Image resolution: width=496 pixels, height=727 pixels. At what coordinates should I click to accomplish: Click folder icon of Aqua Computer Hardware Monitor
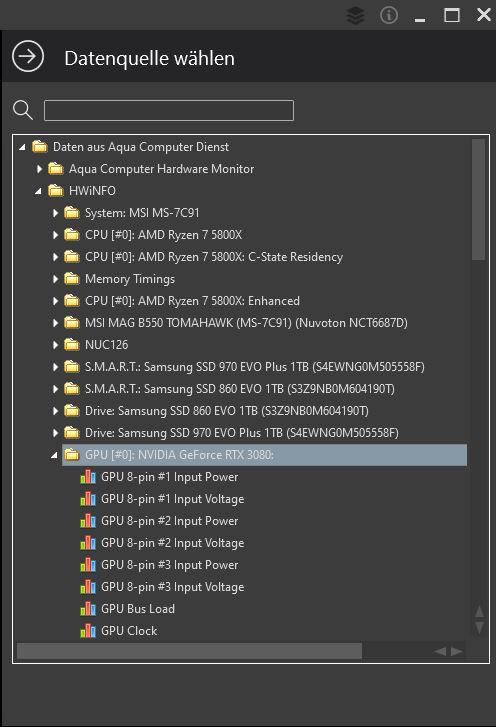tap(56, 168)
